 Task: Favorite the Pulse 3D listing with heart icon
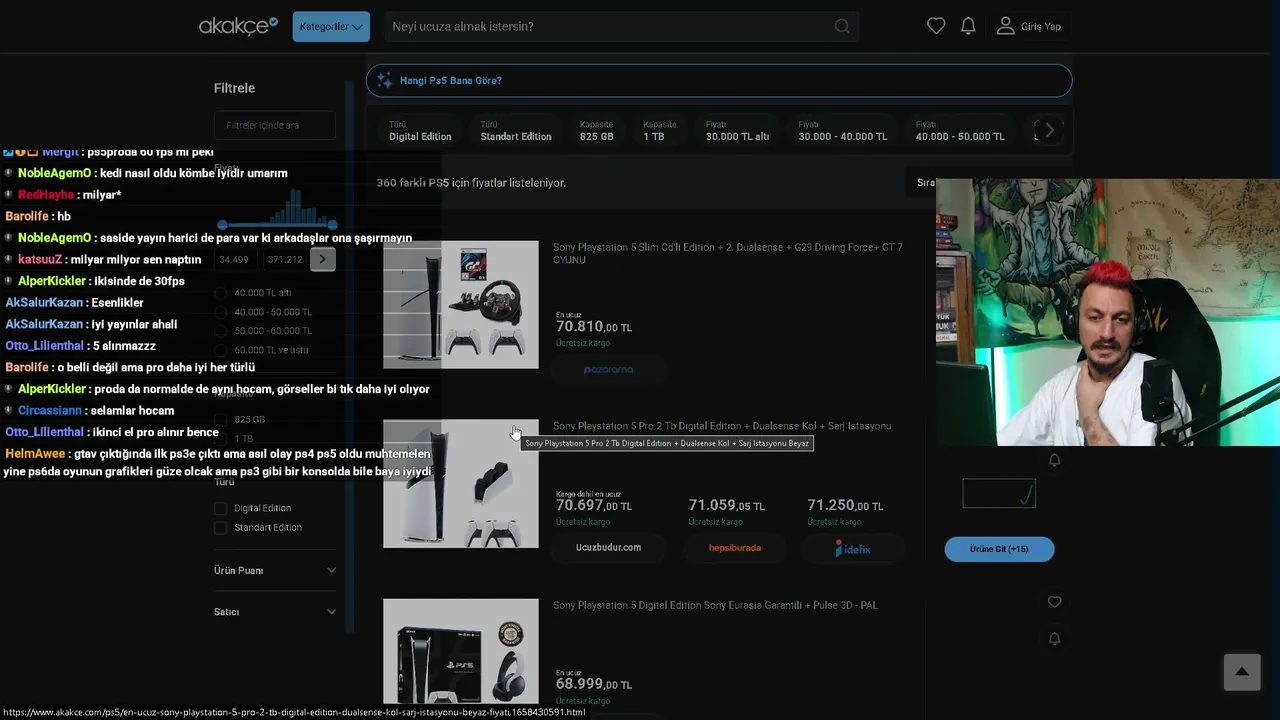[x=1054, y=602]
